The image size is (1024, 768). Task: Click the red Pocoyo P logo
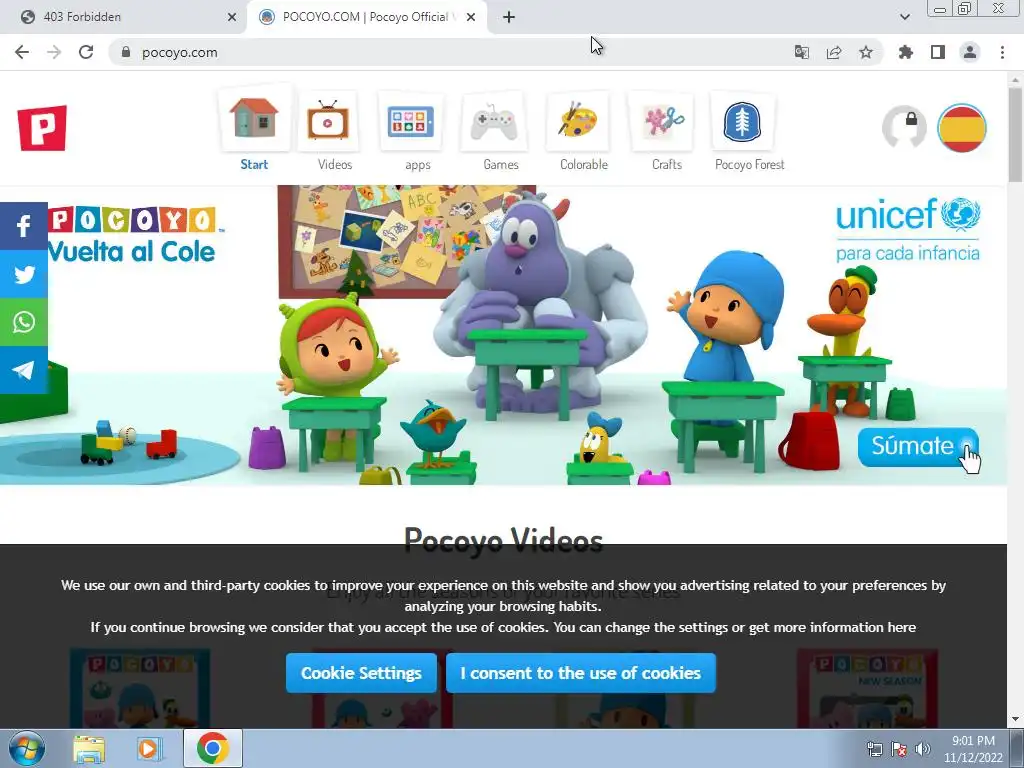(x=42, y=128)
